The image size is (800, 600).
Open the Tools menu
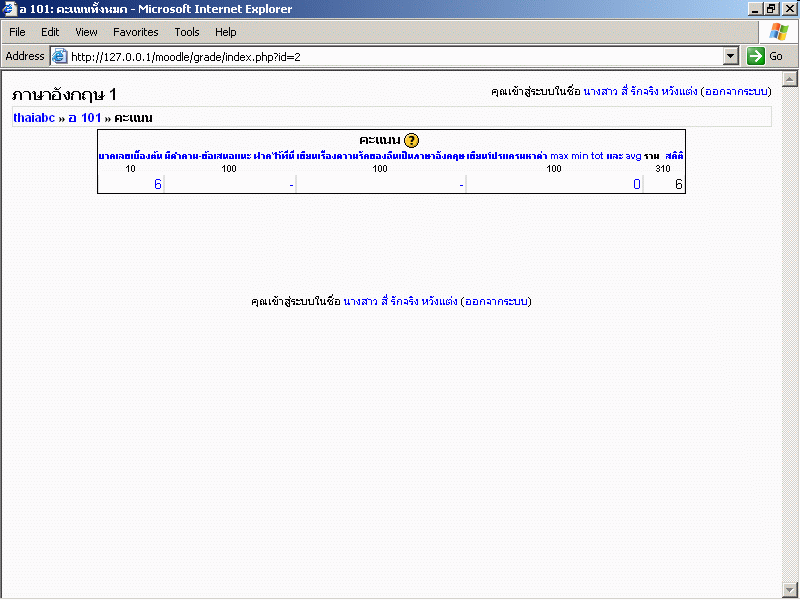187,32
